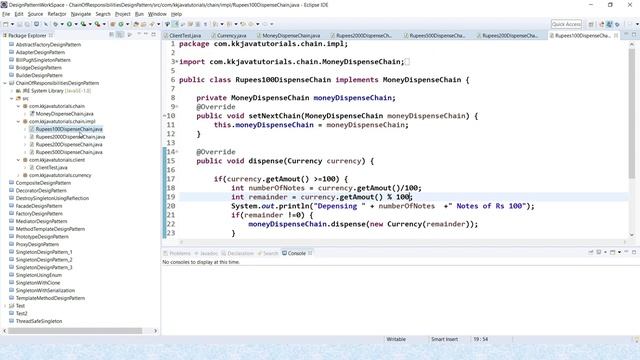Click the New file toolbar icon
This screenshot has height=360, width=640.
pyautogui.click(x=6, y=24)
